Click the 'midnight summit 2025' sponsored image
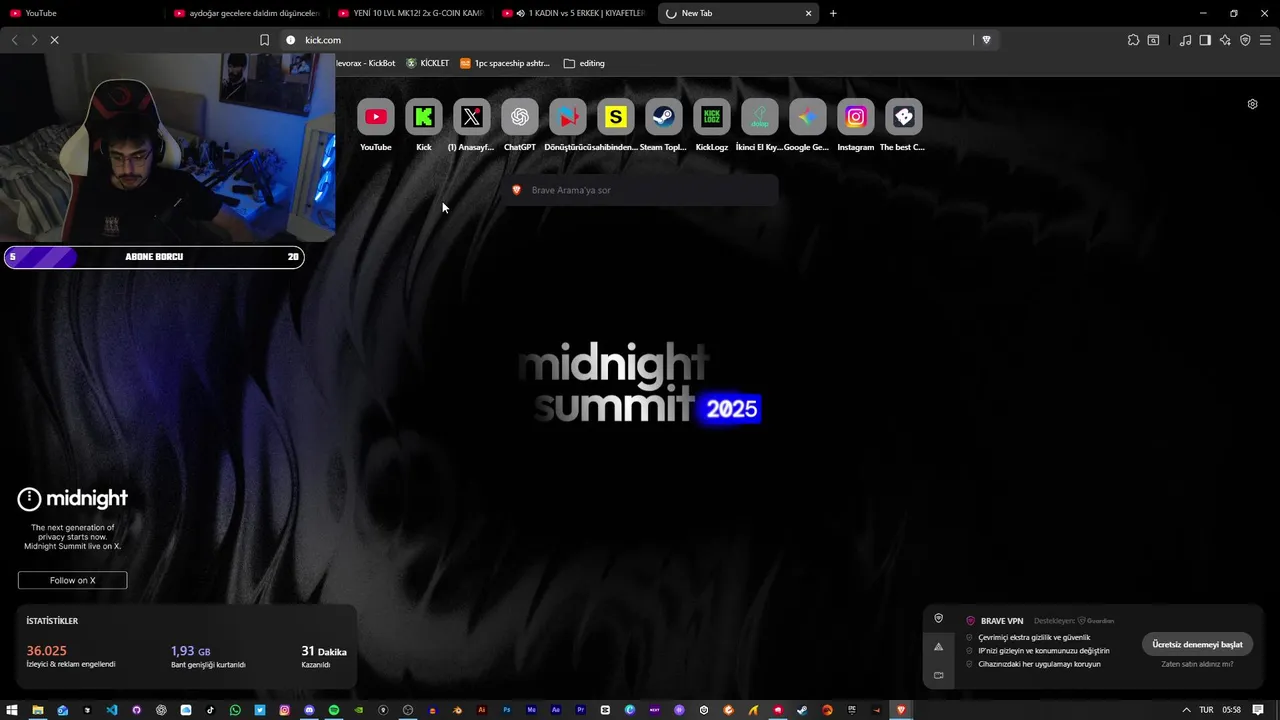This screenshot has width=1280, height=720. pyautogui.click(x=640, y=383)
